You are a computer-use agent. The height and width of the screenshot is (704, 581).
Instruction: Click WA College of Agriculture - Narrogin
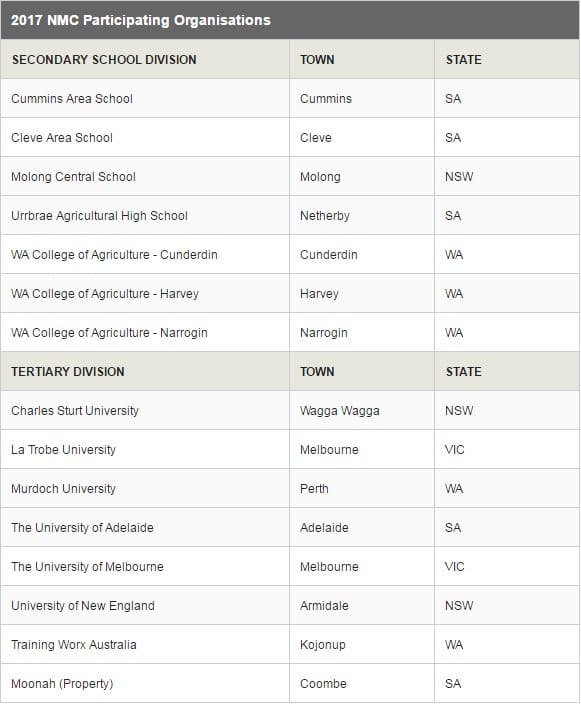point(109,333)
